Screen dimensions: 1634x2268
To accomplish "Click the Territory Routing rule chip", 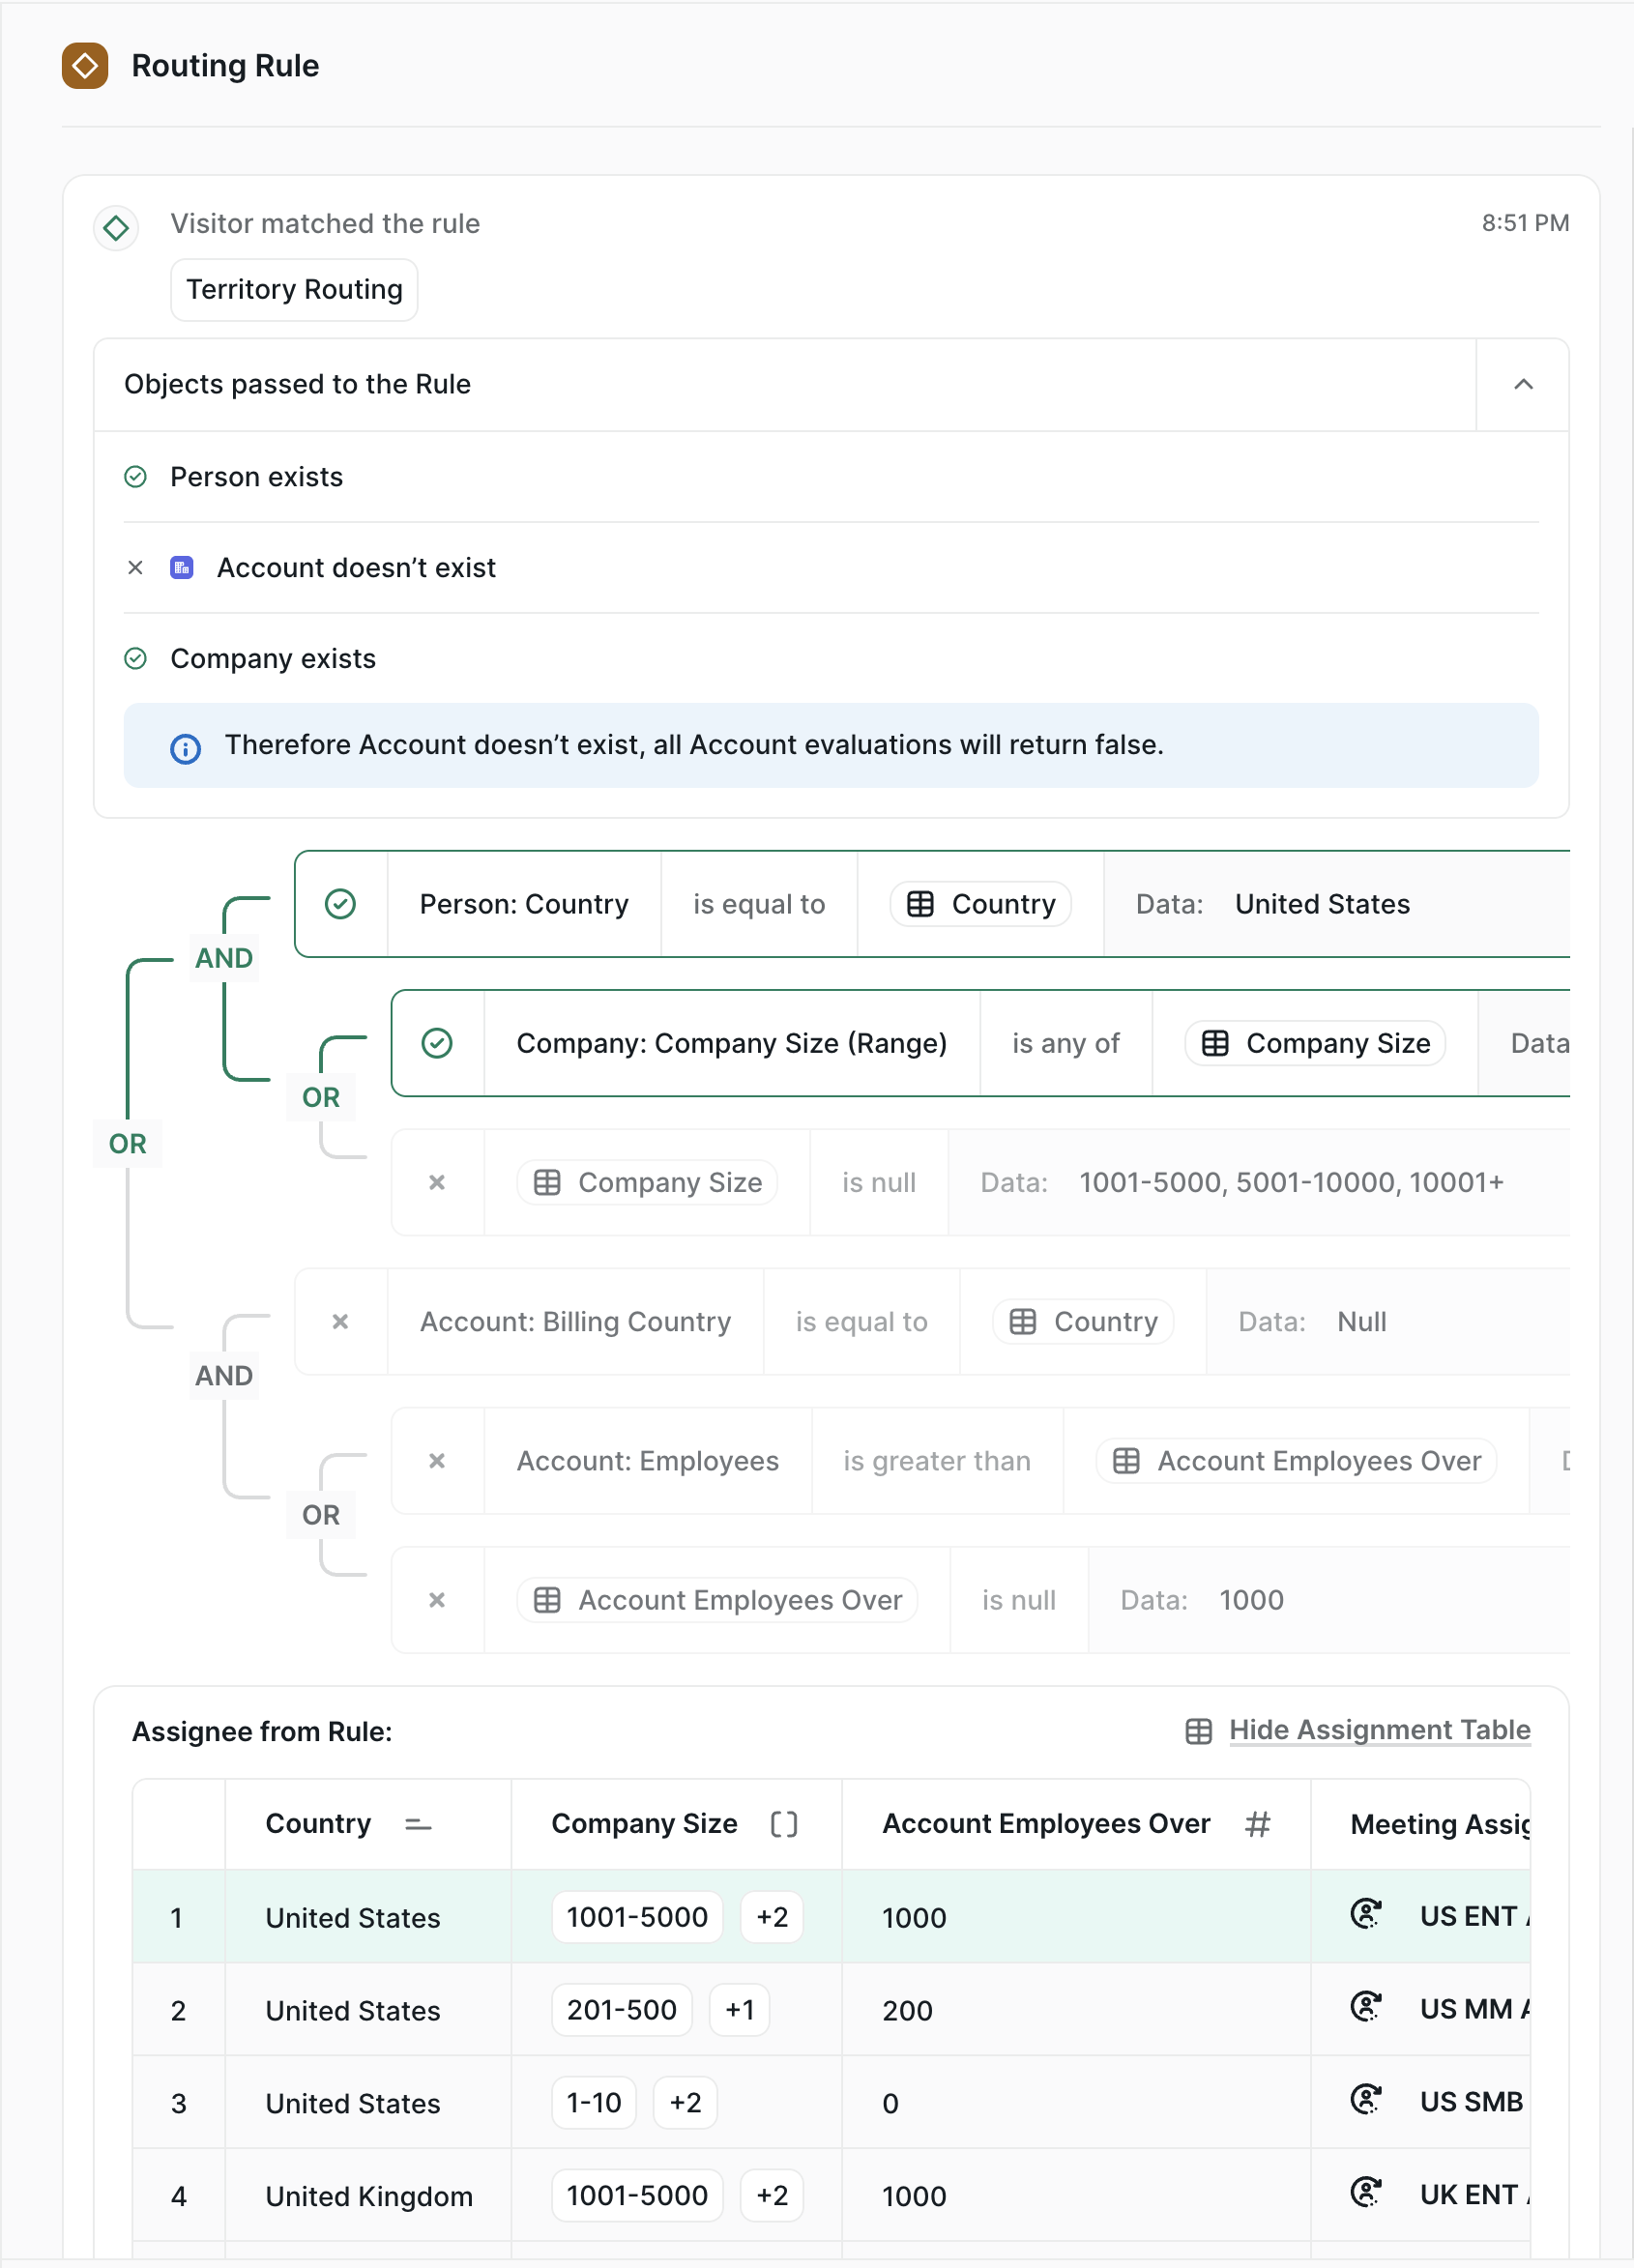I will click(294, 290).
